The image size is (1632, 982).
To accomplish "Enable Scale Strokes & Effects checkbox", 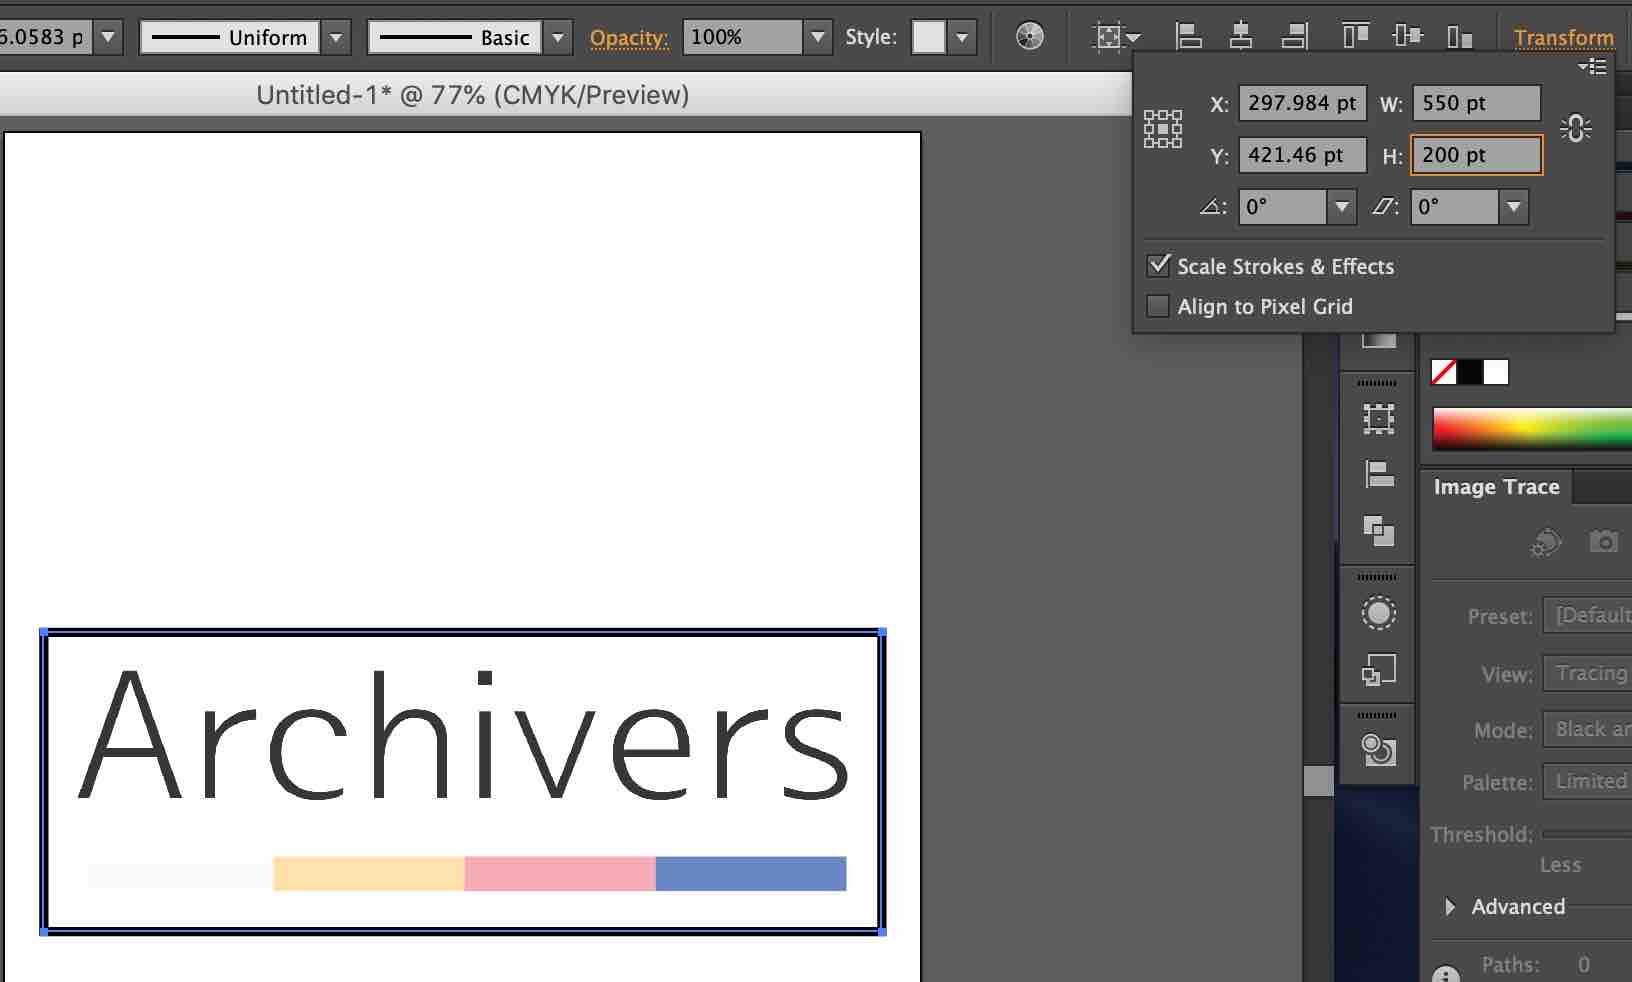I will (1158, 265).
